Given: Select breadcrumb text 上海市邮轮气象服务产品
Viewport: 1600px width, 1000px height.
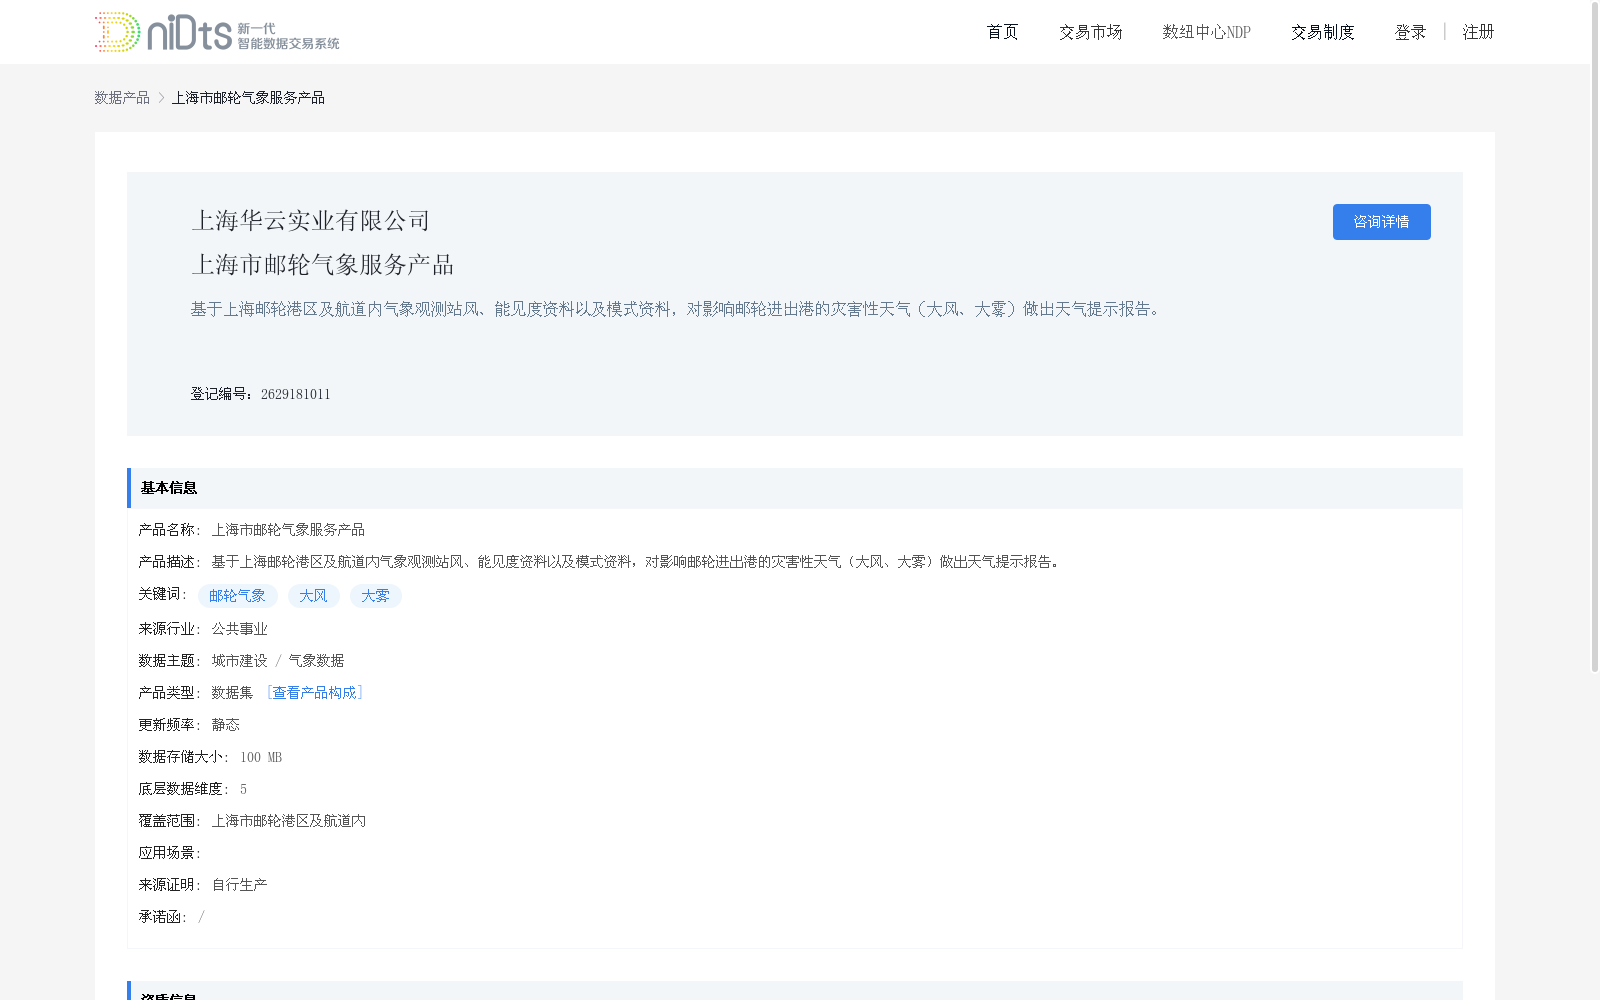Looking at the screenshot, I should 248,97.
